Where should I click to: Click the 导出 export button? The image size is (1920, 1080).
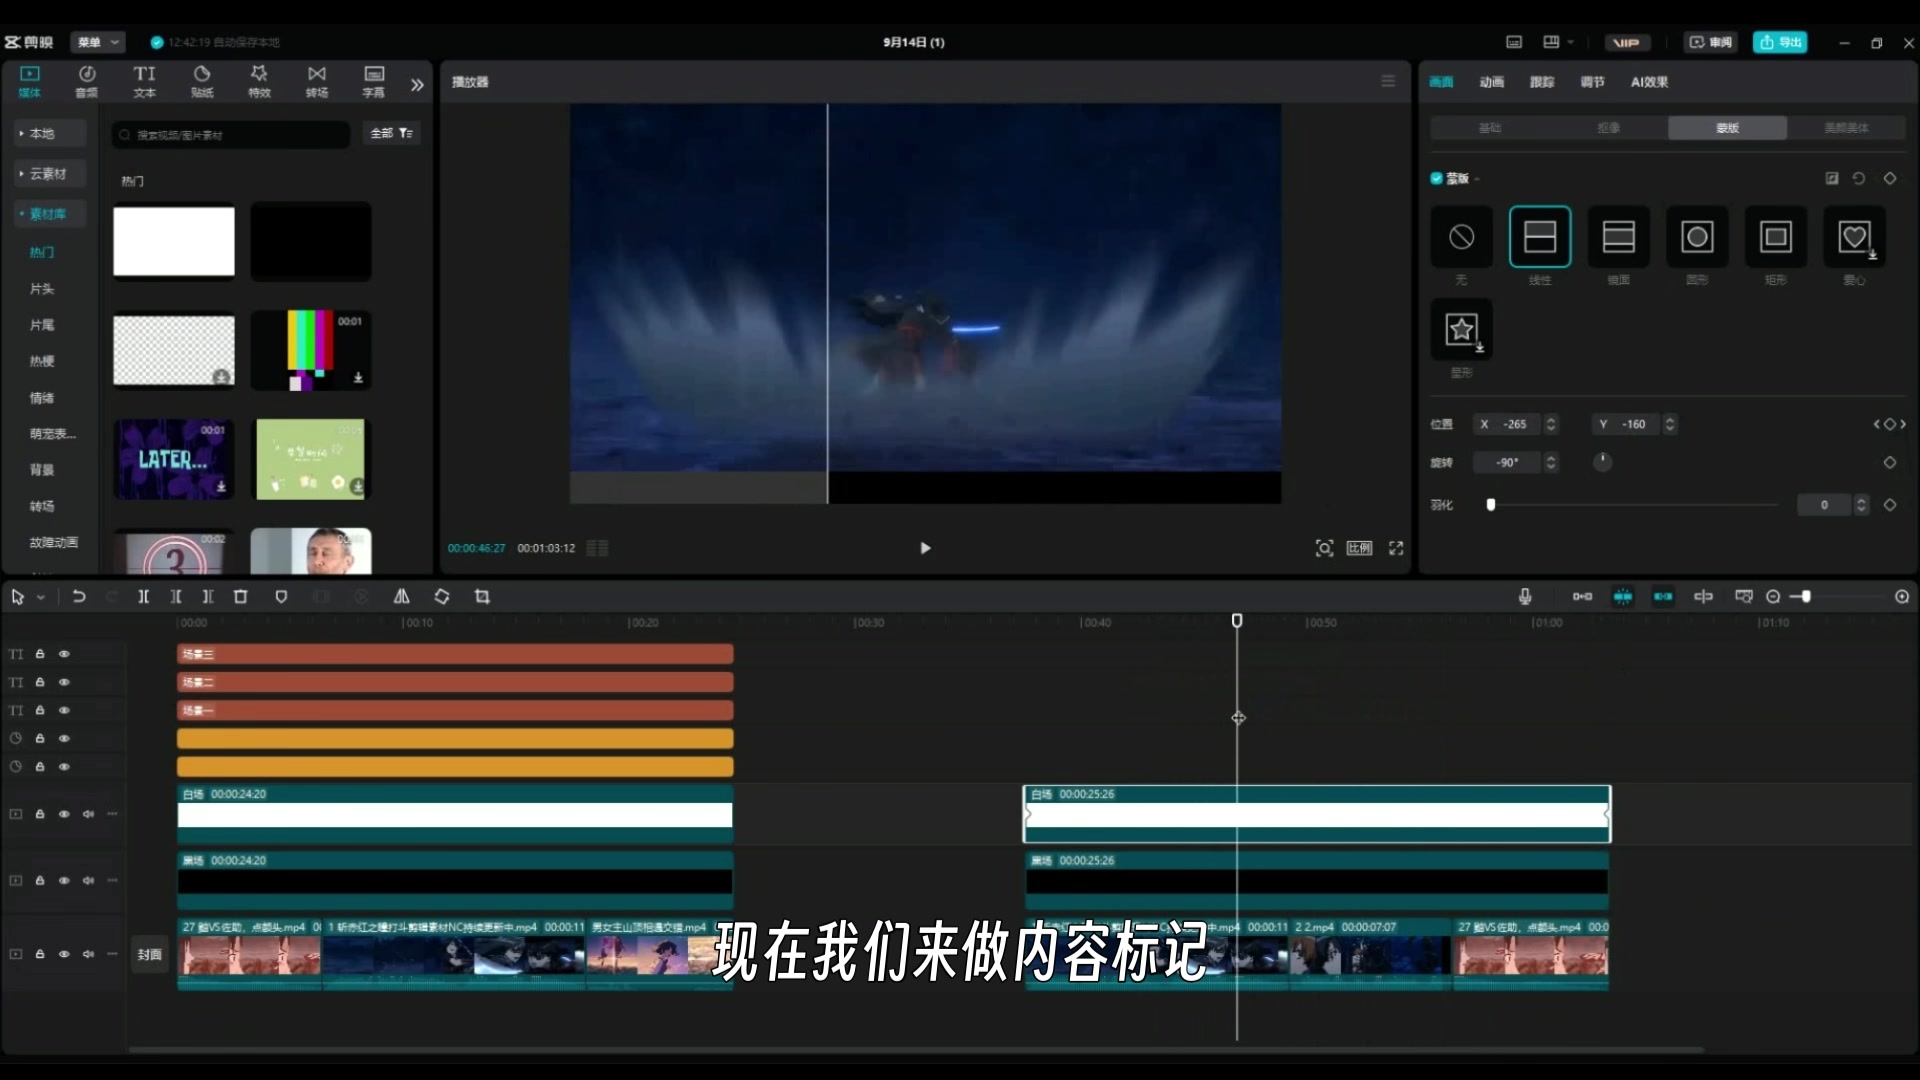click(x=1780, y=42)
